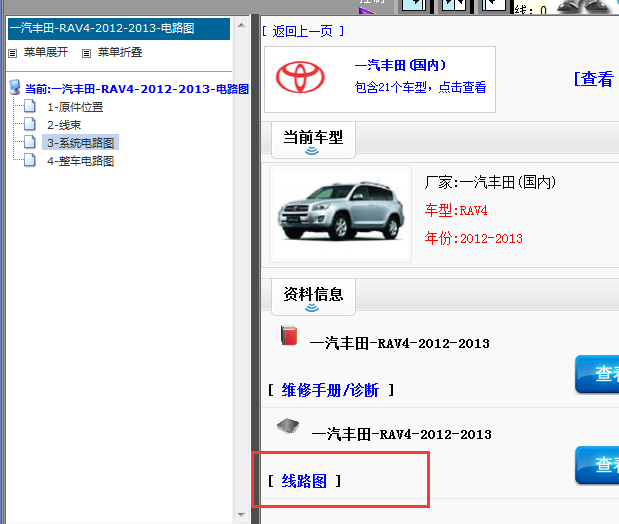Open the 一汽丰田 (国内) brand link
The width and height of the screenshot is (619, 524).
click(x=400, y=65)
